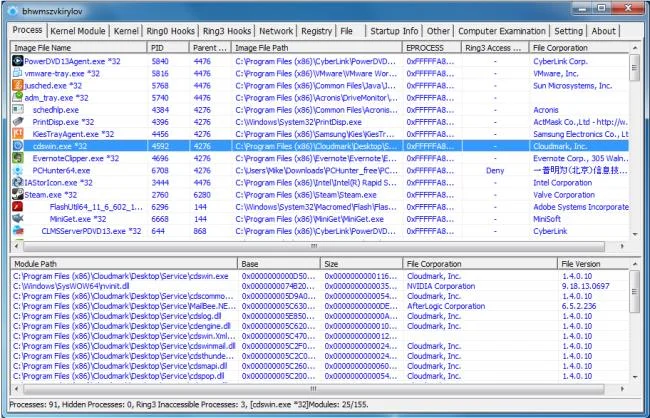Sort modules by Size column header
The height and width of the screenshot is (418, 650).
[361, 264]
